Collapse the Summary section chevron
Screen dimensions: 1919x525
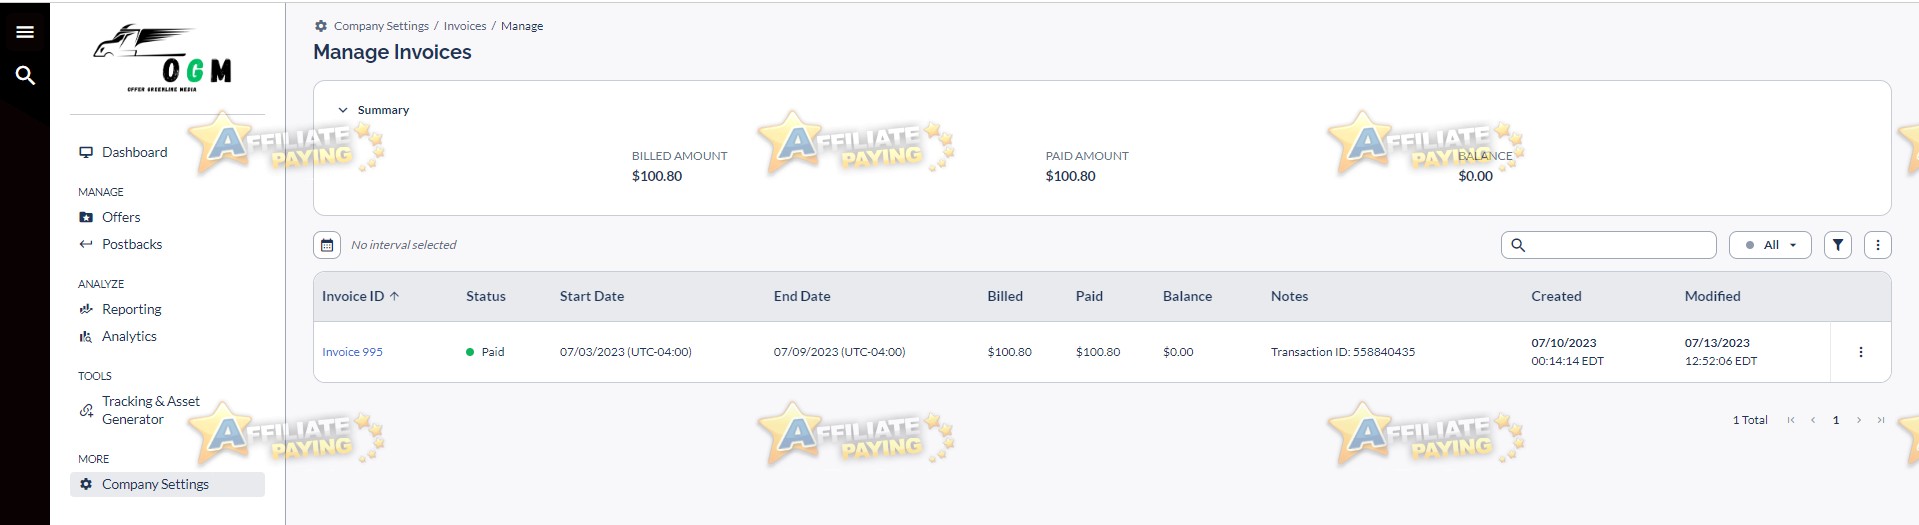343,110
